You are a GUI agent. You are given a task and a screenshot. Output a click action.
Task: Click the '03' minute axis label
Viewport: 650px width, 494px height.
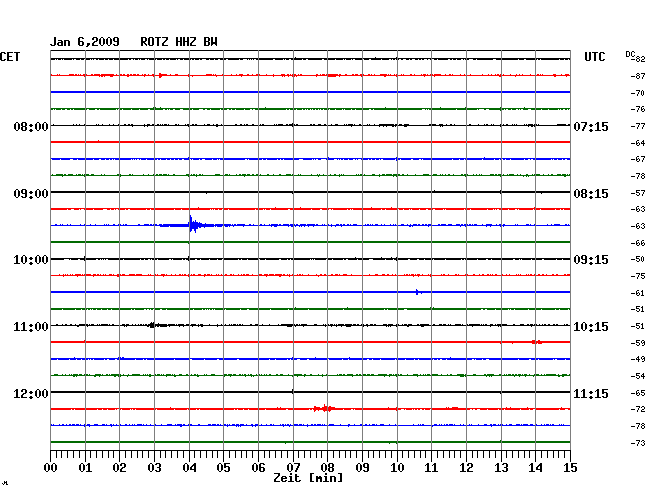(154, 468)
